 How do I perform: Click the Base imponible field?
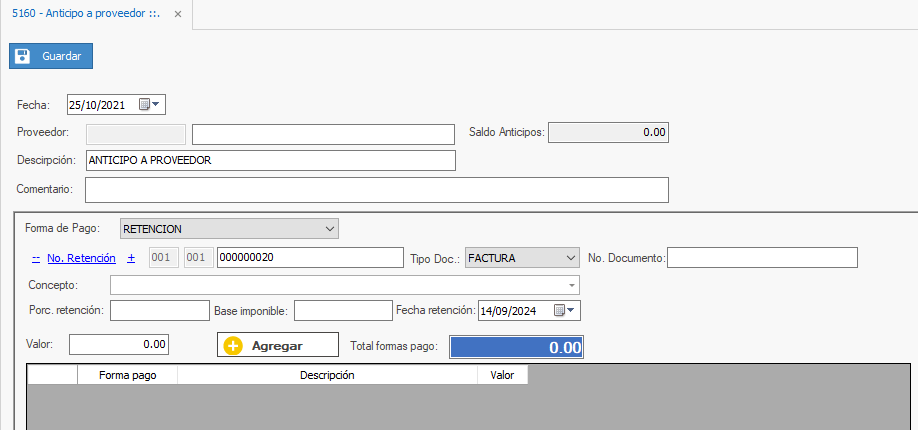tap(341, 311)
